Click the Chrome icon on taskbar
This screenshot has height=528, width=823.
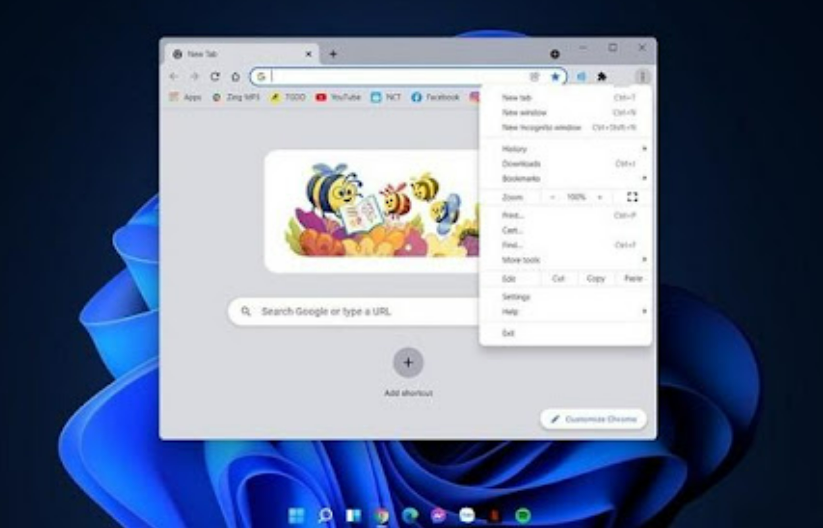click(382, 515)
